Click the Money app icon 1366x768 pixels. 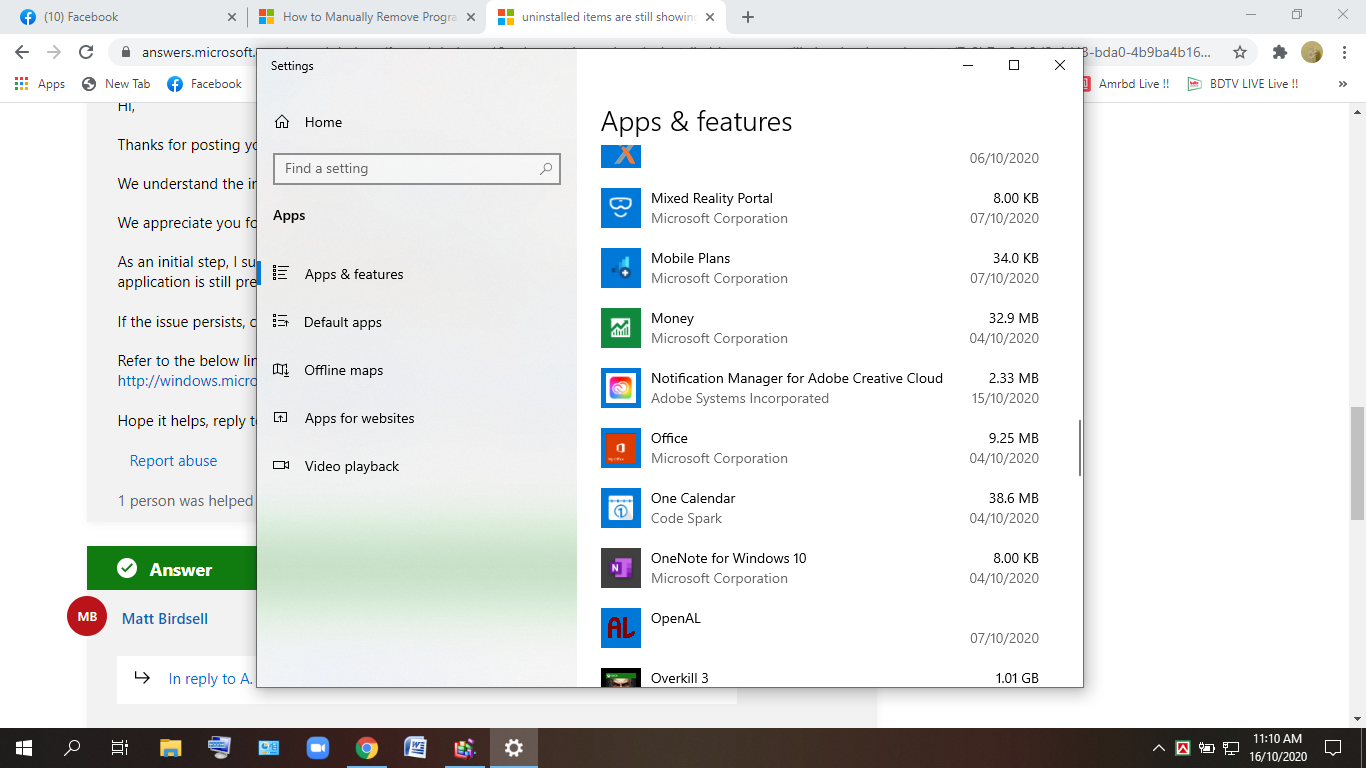pos(620,328)
